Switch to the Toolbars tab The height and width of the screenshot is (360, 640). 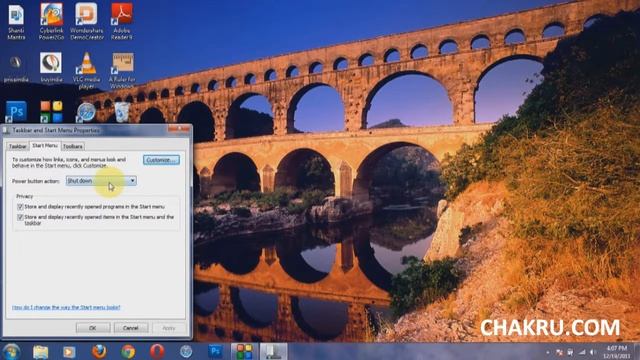73,146
